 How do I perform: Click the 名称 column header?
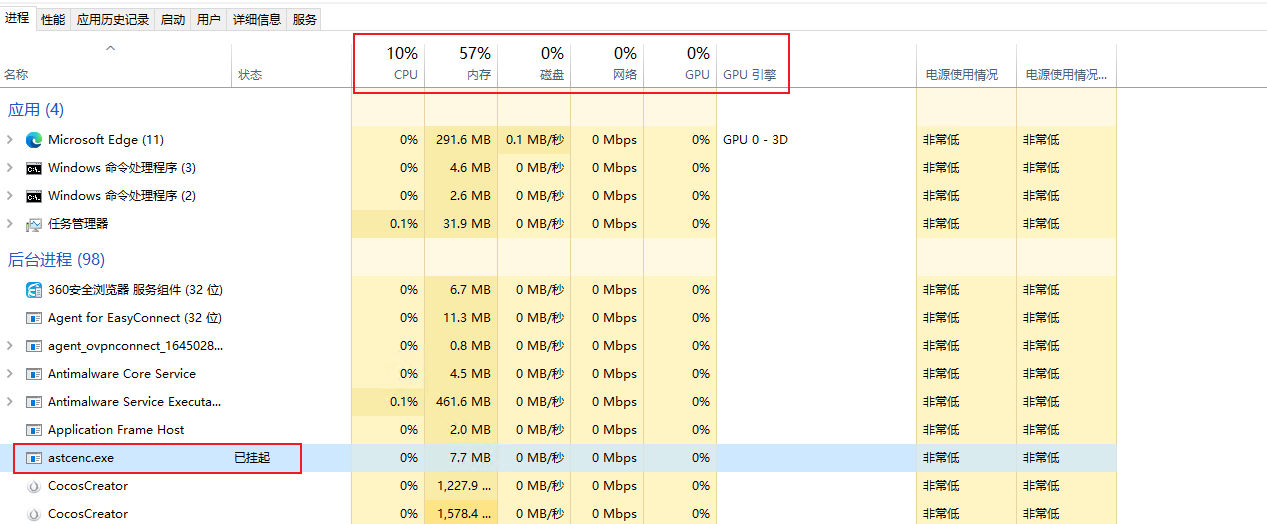16,74
